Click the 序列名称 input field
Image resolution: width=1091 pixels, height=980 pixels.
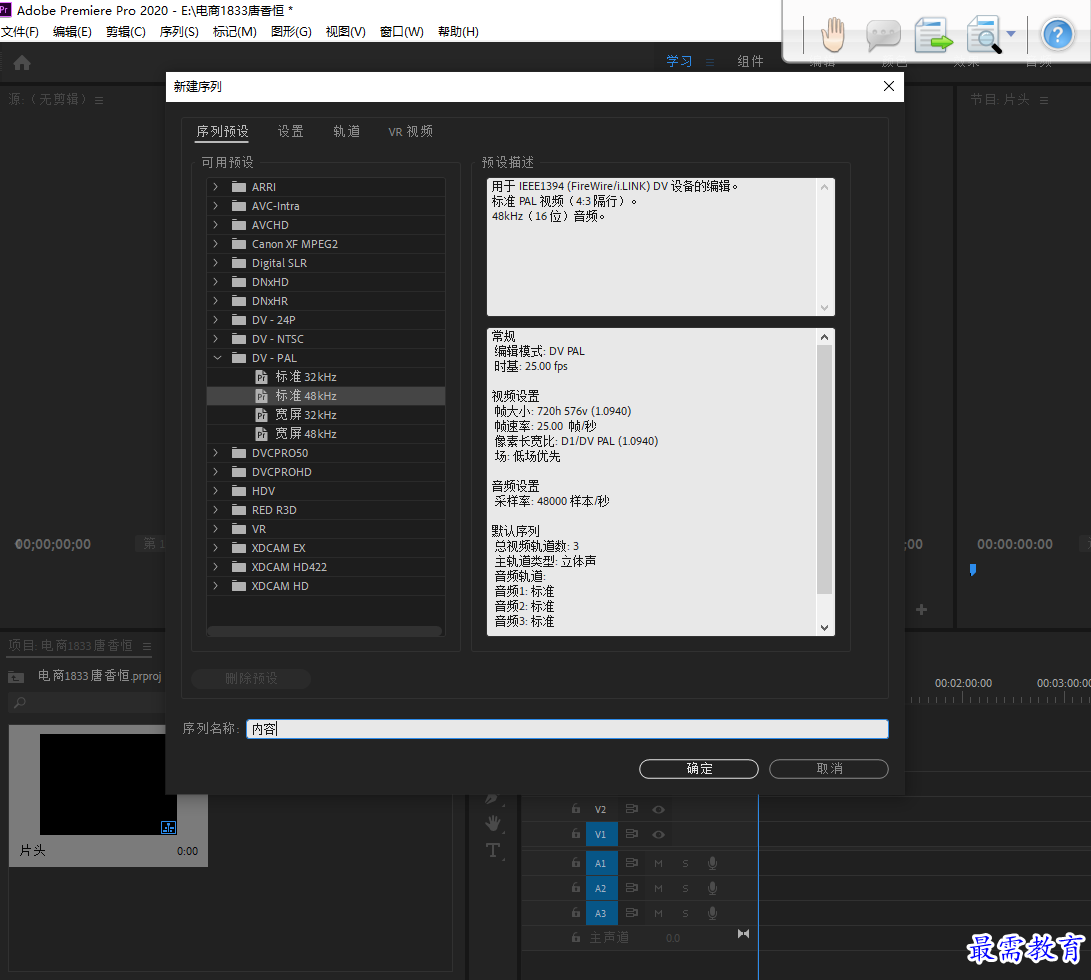(567, 729)
